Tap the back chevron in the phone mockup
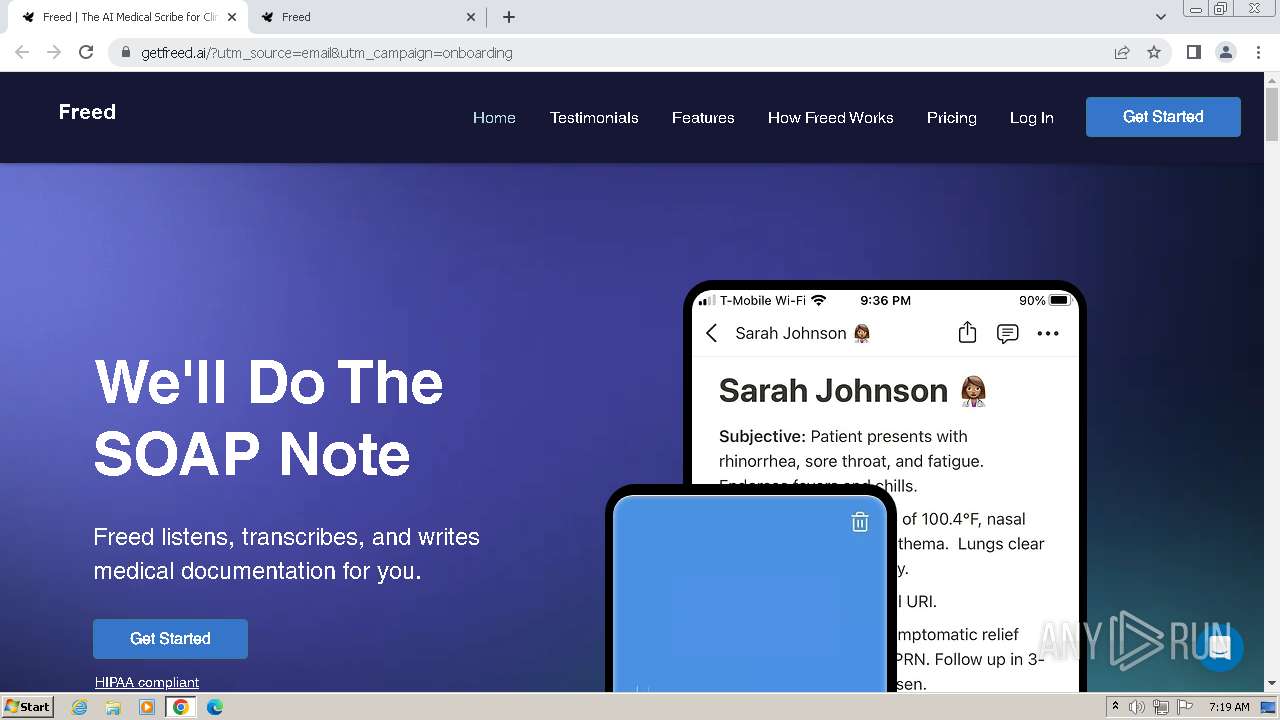This screenshot has width=1280, height=720. tap(711, 333)
